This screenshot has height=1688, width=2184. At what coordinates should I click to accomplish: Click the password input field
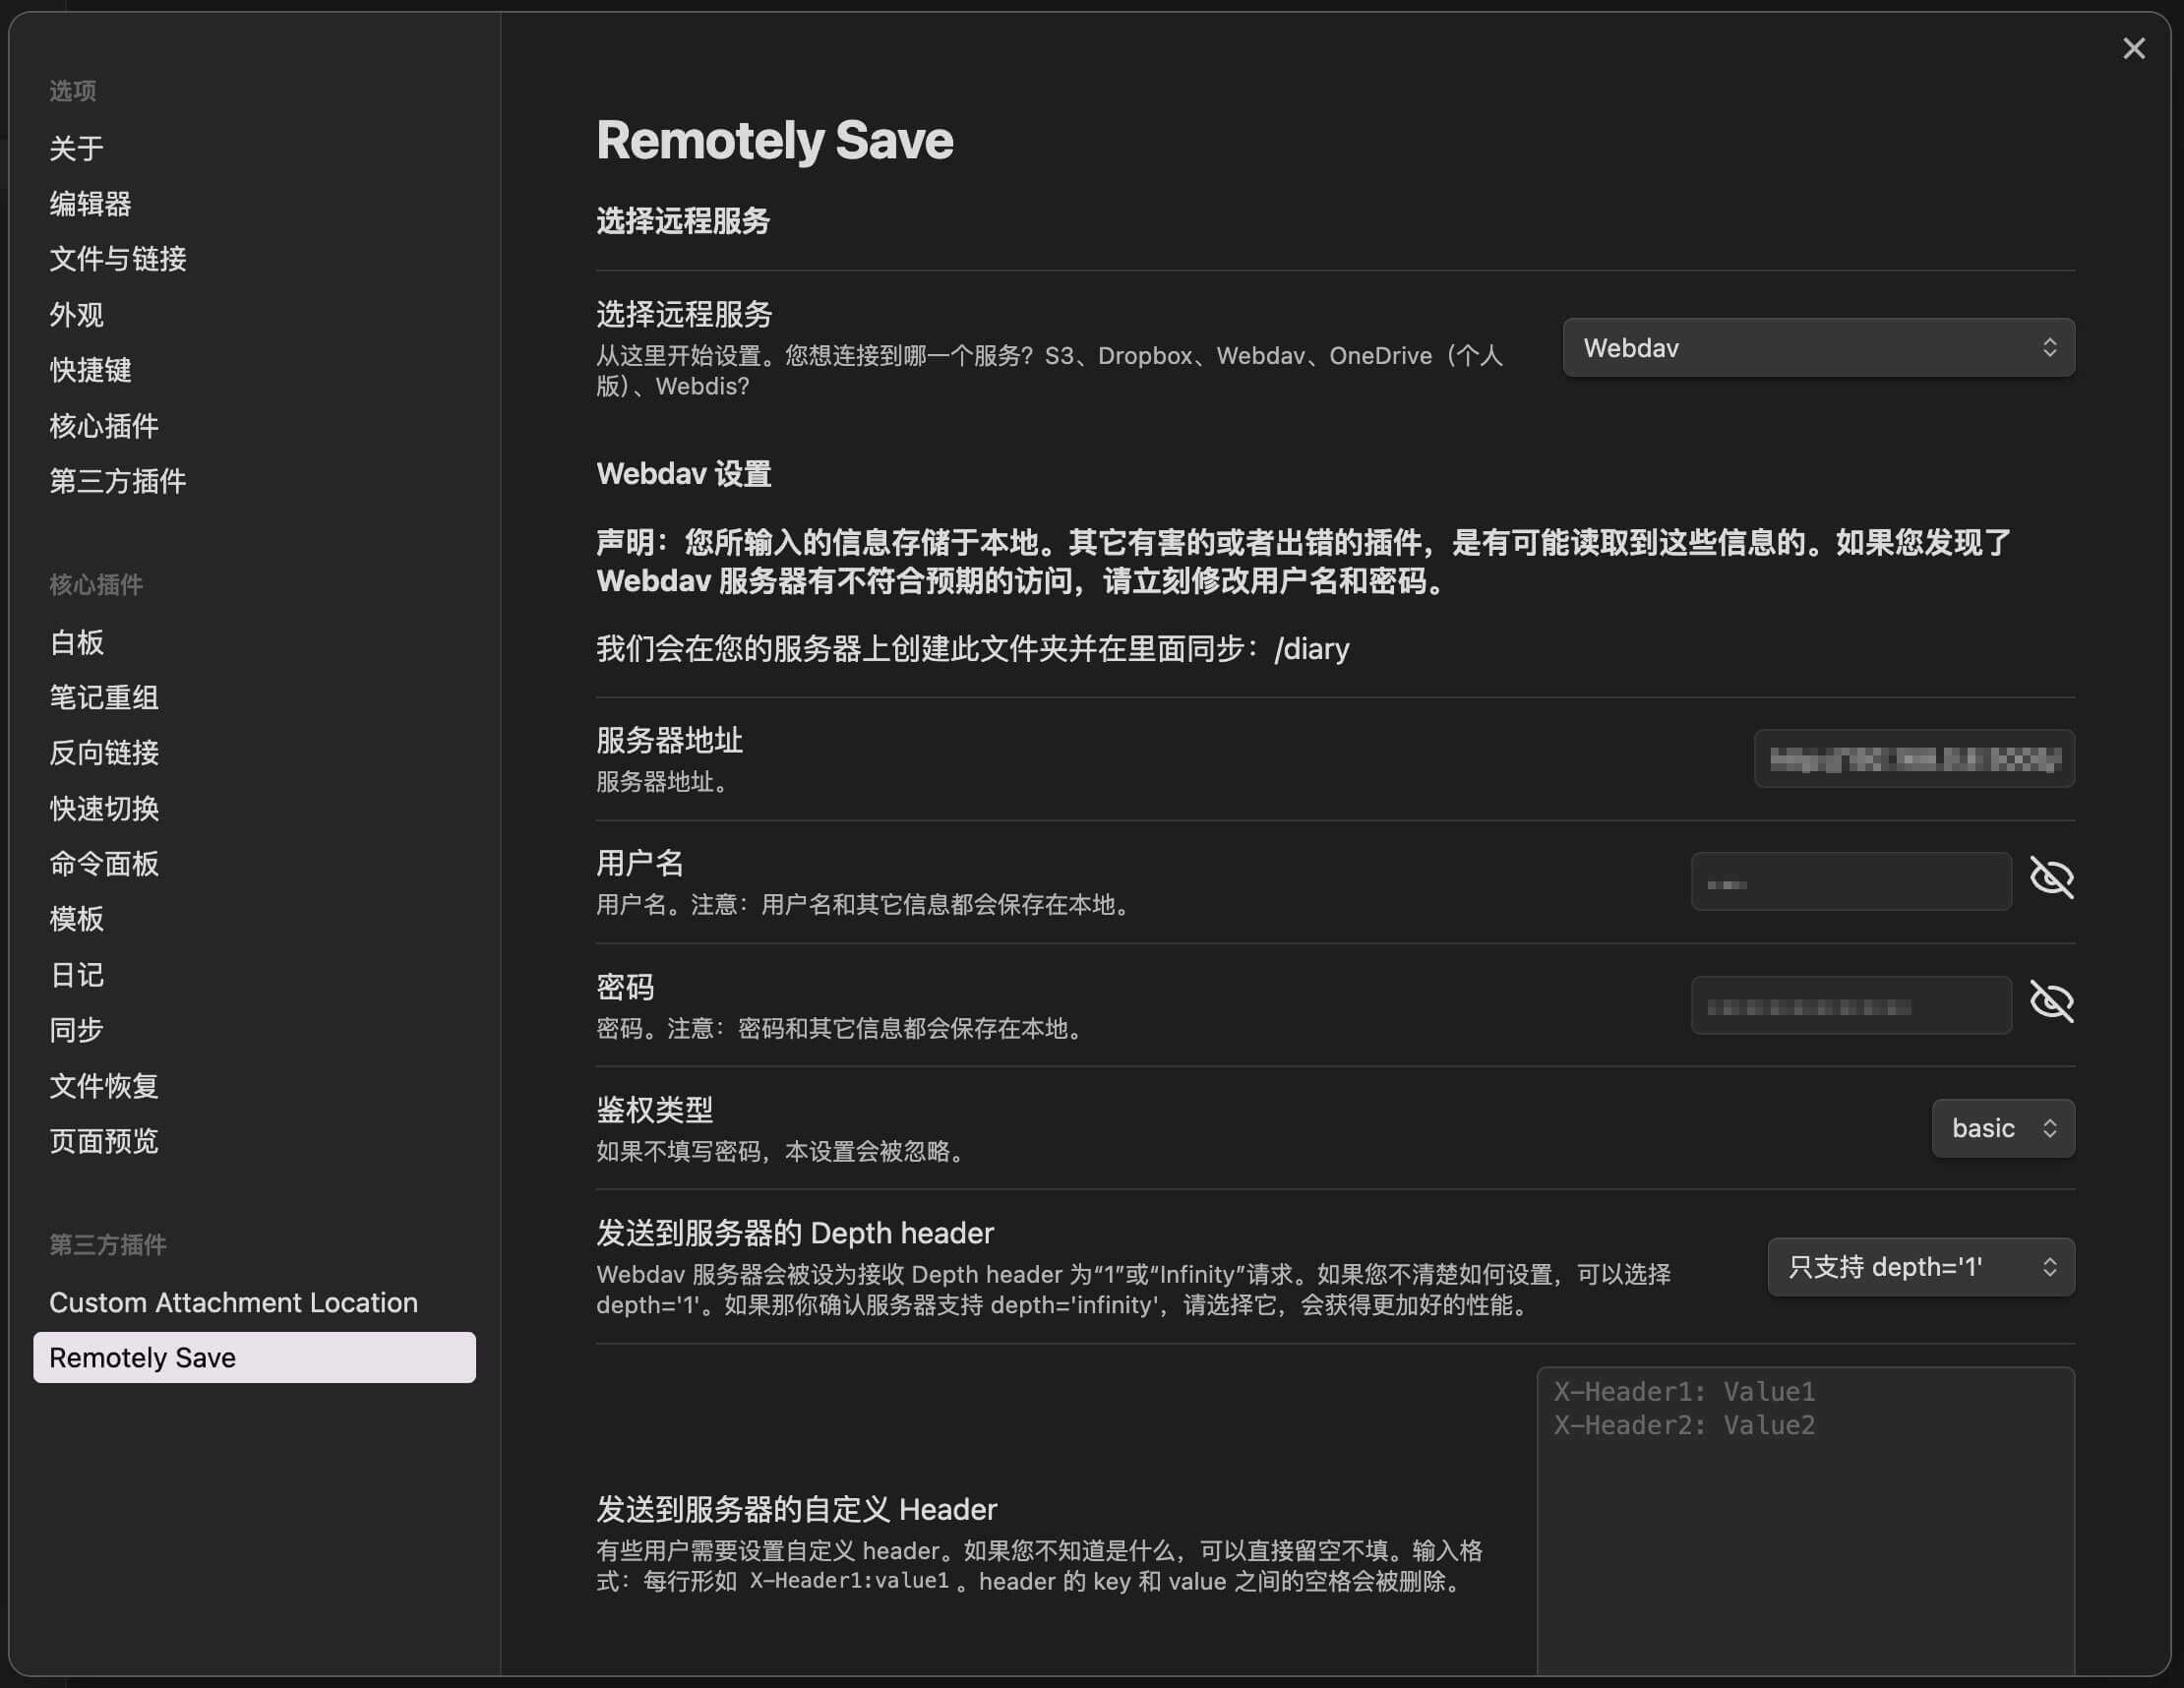point(1850,1006)
